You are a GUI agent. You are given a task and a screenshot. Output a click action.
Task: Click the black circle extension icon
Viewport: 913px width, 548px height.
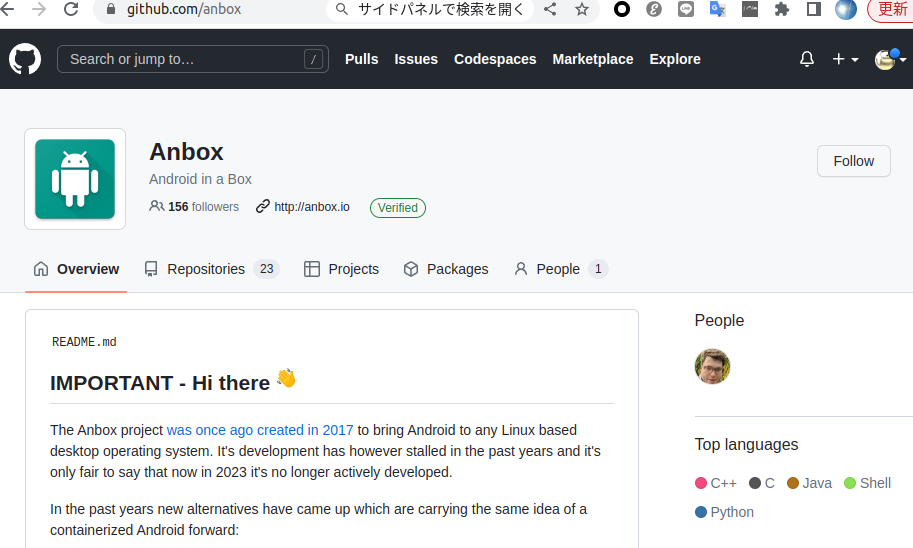click(622, 9)
